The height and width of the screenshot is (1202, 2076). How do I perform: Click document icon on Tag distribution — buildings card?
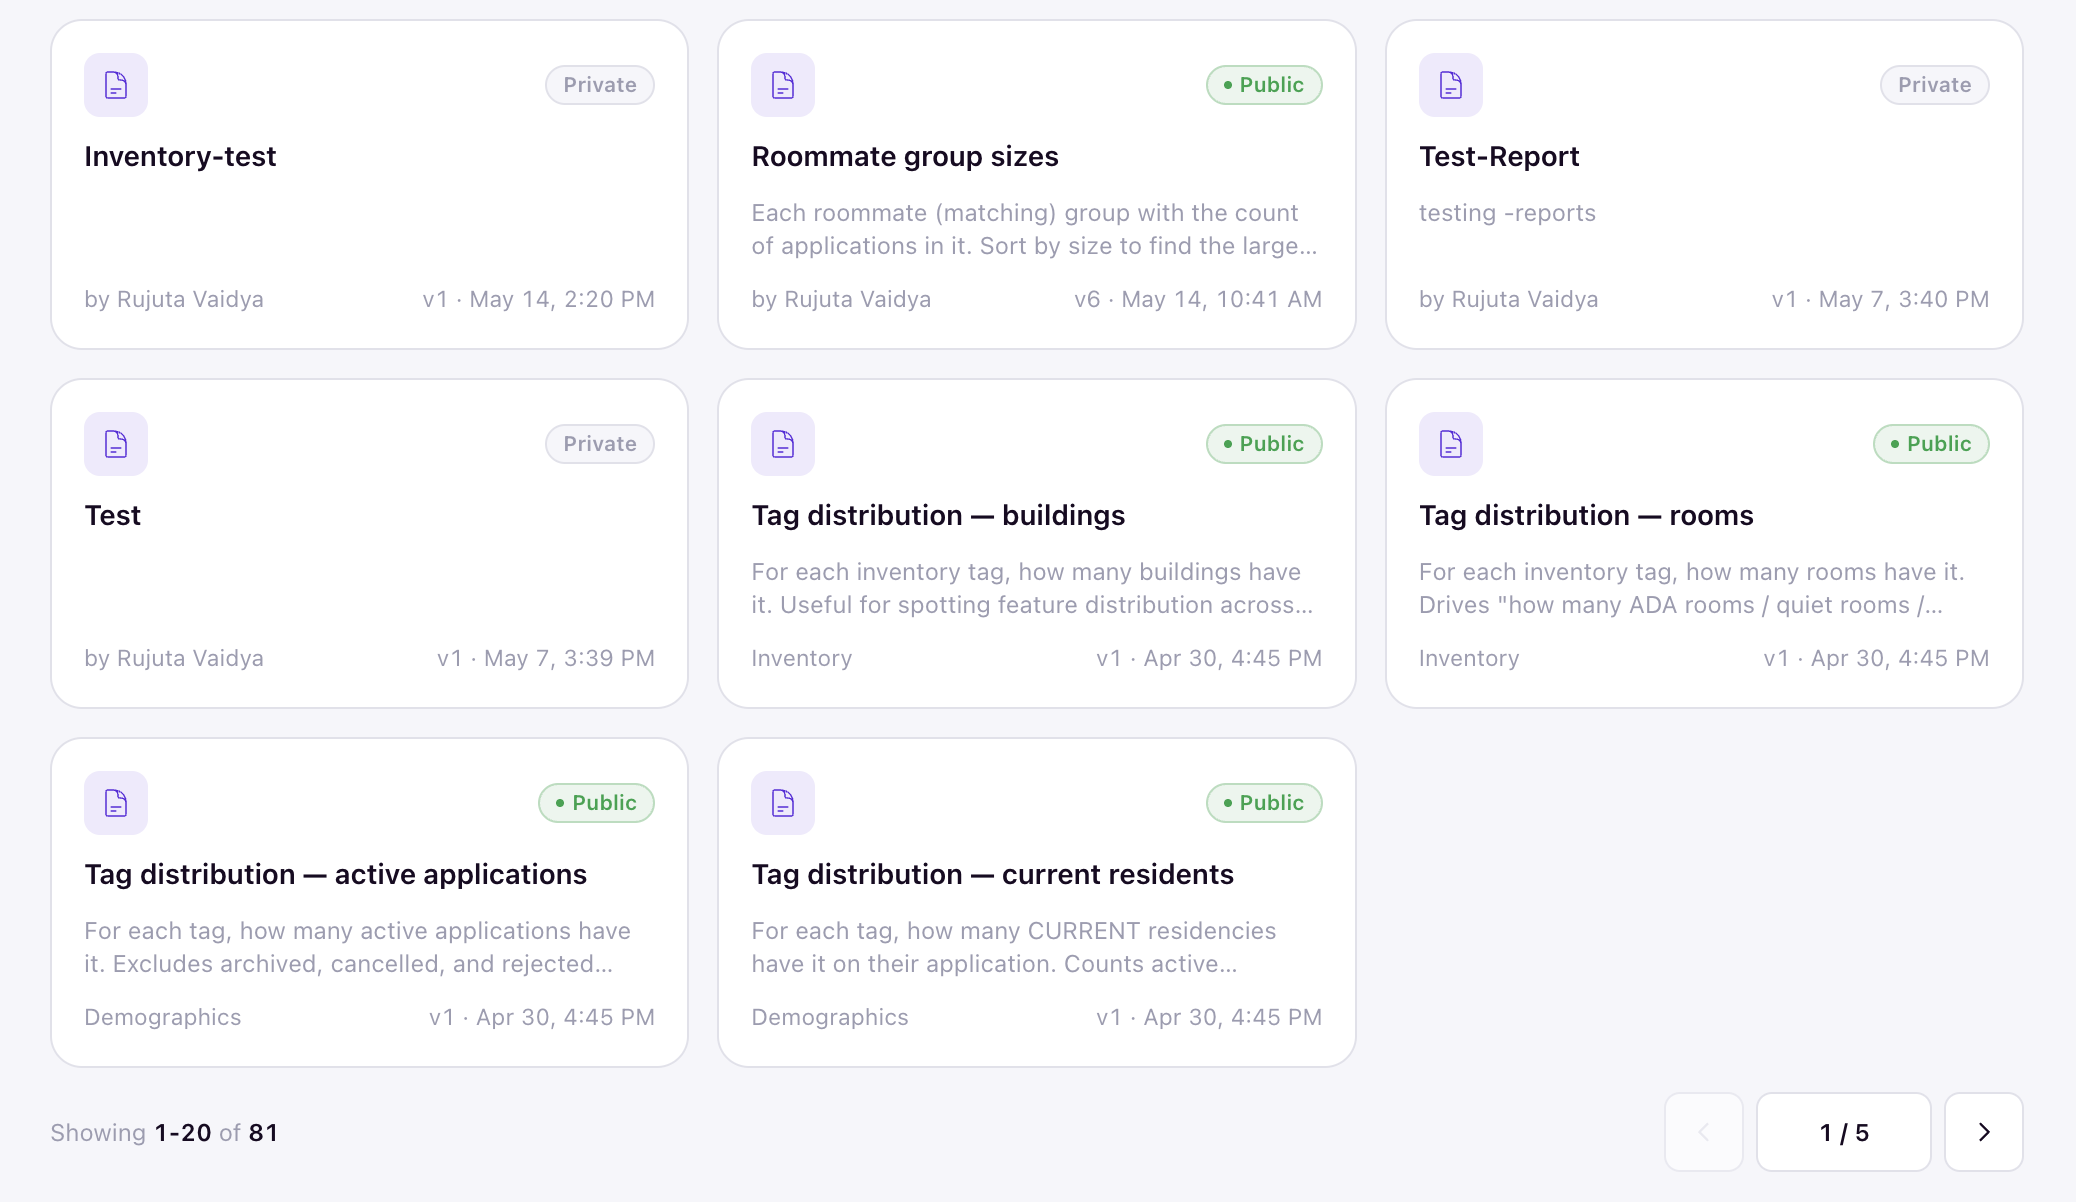(x=783, y=444)
